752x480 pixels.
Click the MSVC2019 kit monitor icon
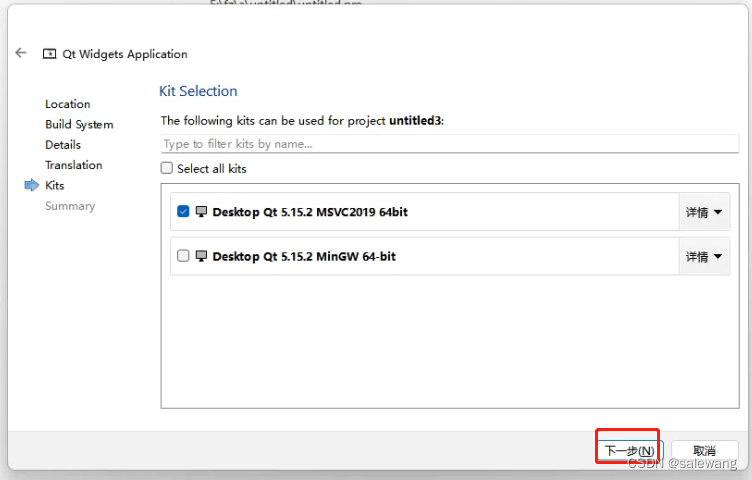201,211
